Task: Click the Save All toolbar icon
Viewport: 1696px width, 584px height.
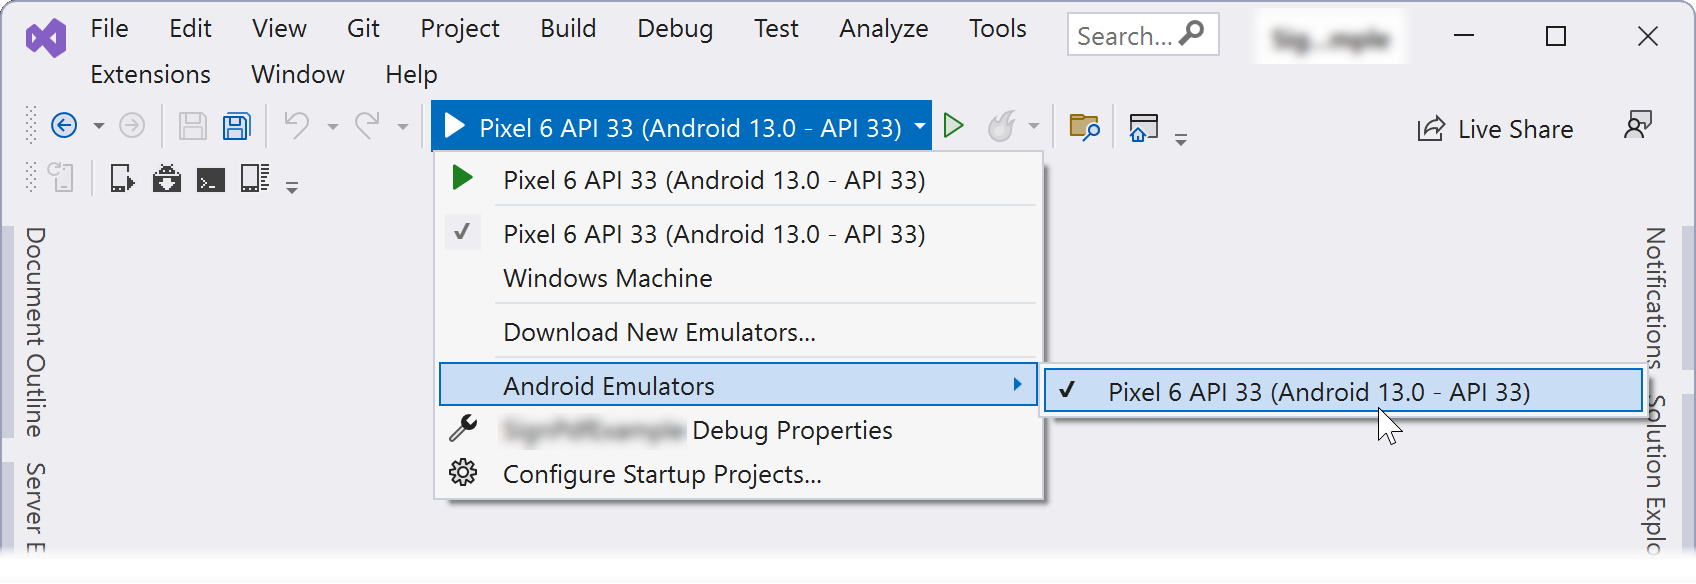Action: [x=237, y=126]
